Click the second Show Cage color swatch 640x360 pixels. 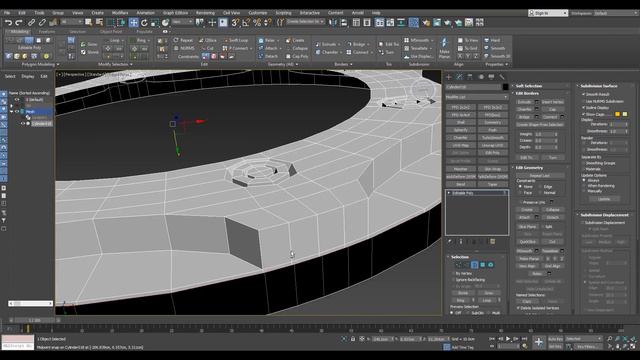625,114
